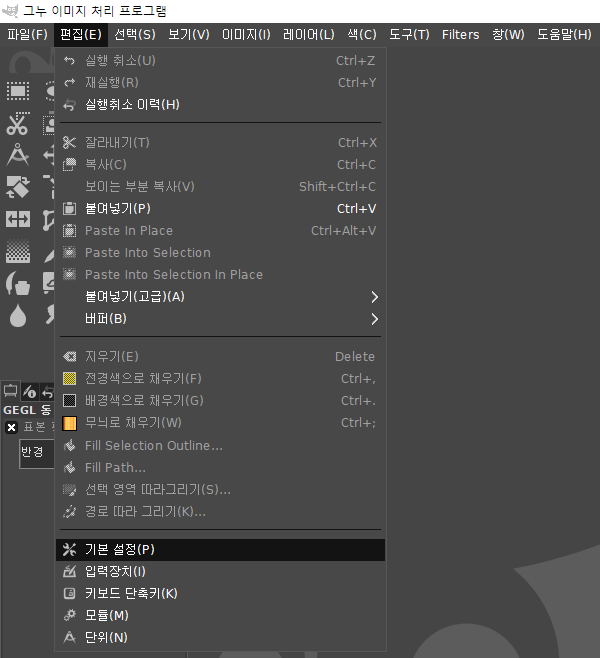
Task: Click 경로 따라 그리기(K)... entry
Action: tap(220, 512)
